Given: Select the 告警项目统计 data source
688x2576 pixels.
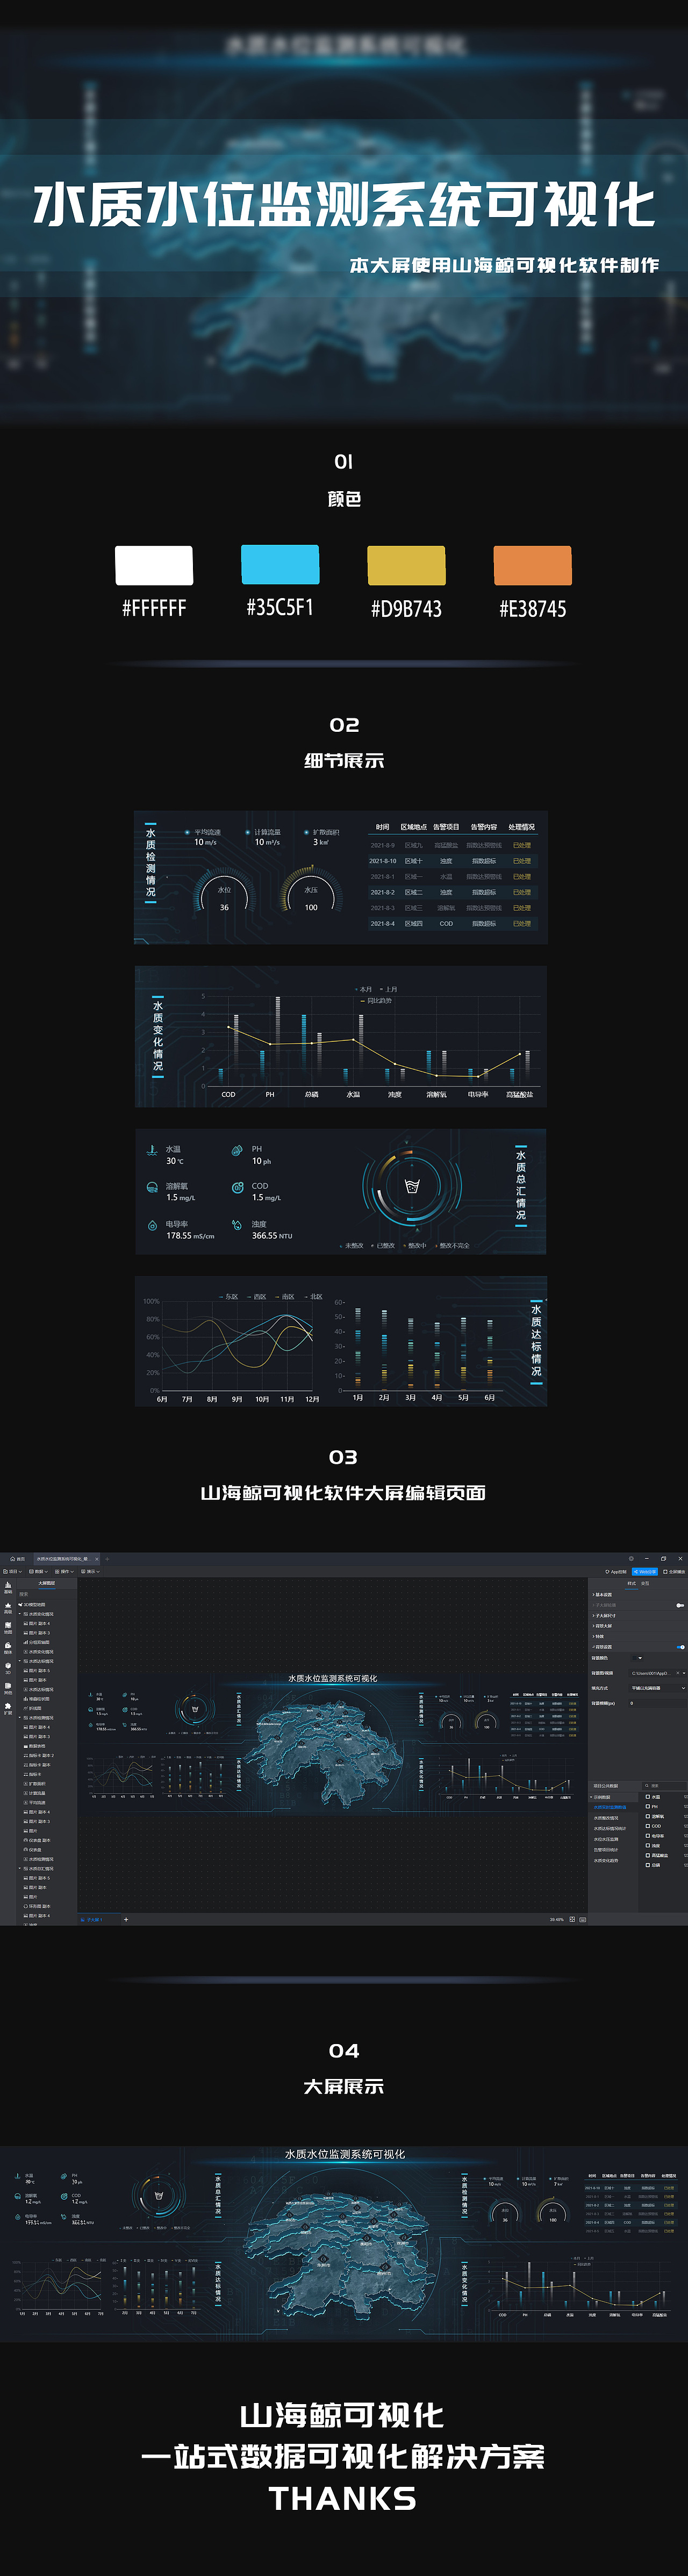Looking at the screenshot, I should 606,1850.
